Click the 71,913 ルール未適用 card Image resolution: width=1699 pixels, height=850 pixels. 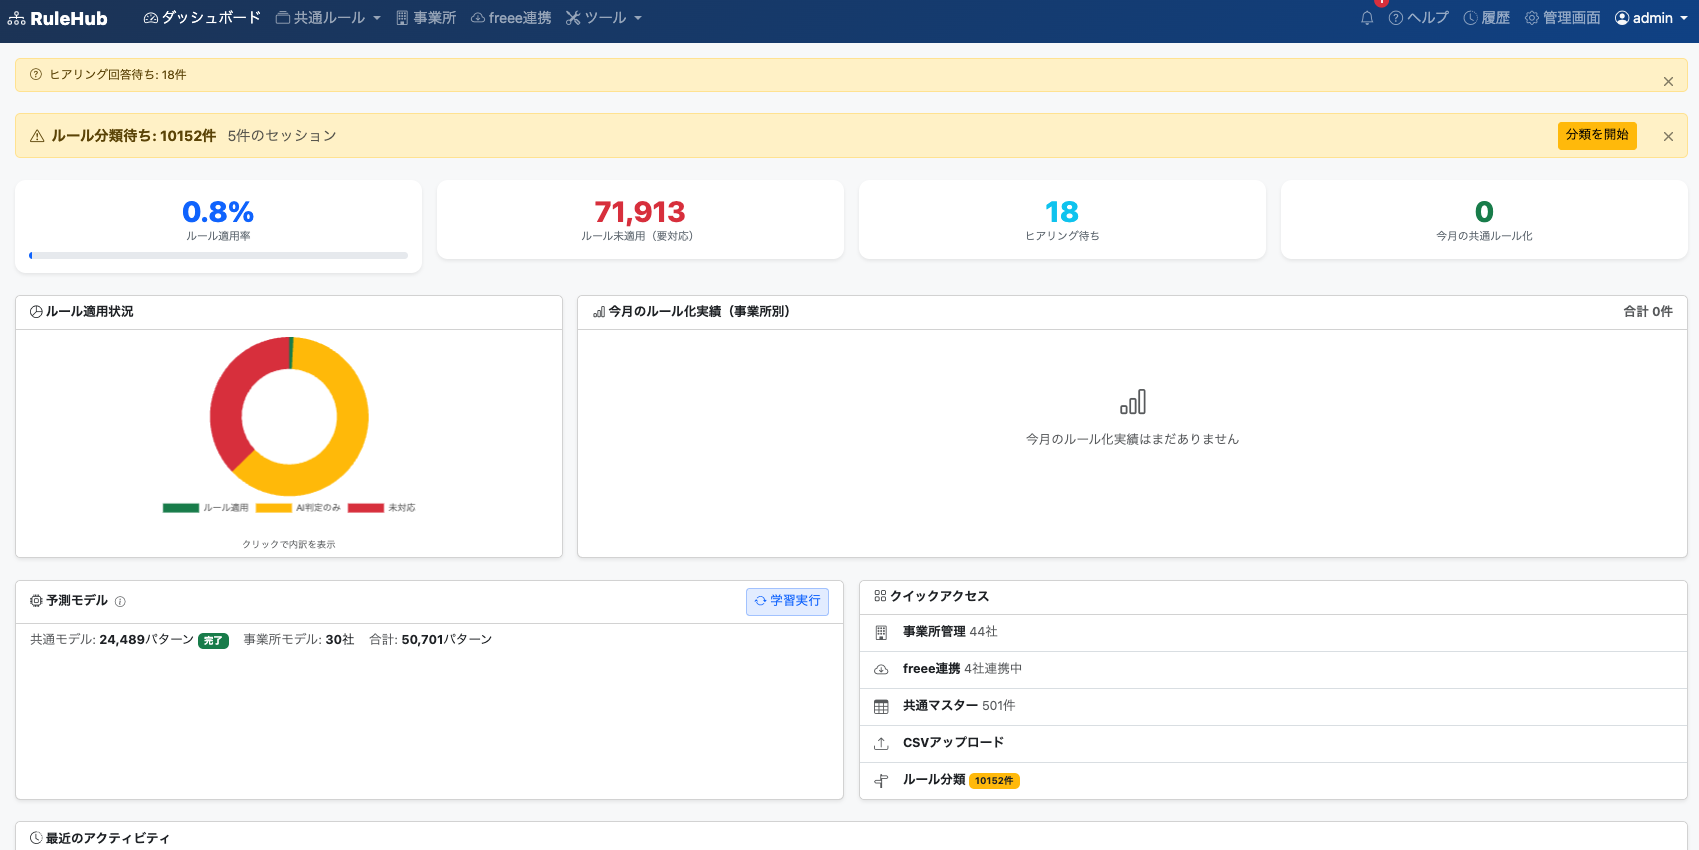click(640, 220)
